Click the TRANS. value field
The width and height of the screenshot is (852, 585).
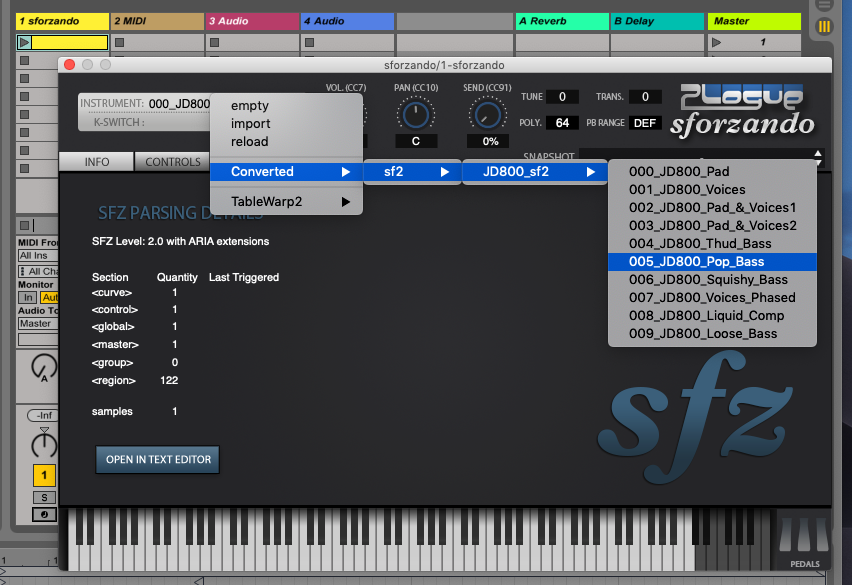coord(645,97)
